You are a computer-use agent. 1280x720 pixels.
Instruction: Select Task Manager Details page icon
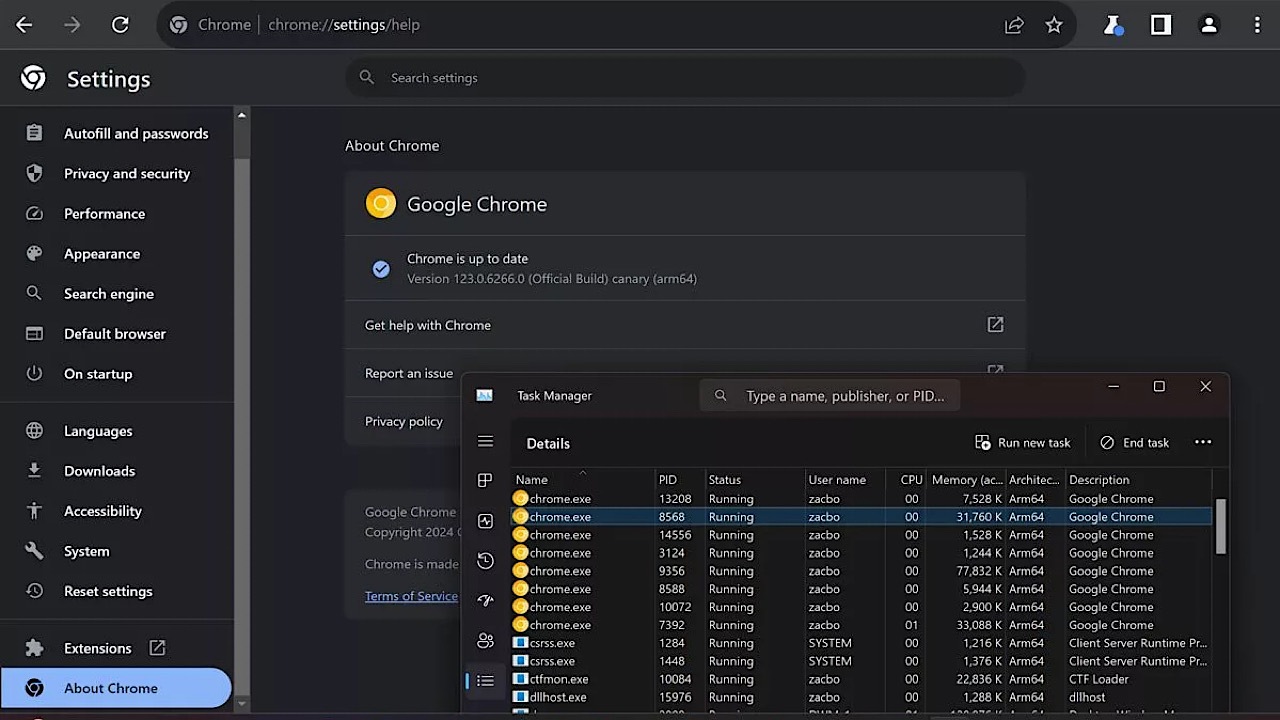(x=485, y=681)
